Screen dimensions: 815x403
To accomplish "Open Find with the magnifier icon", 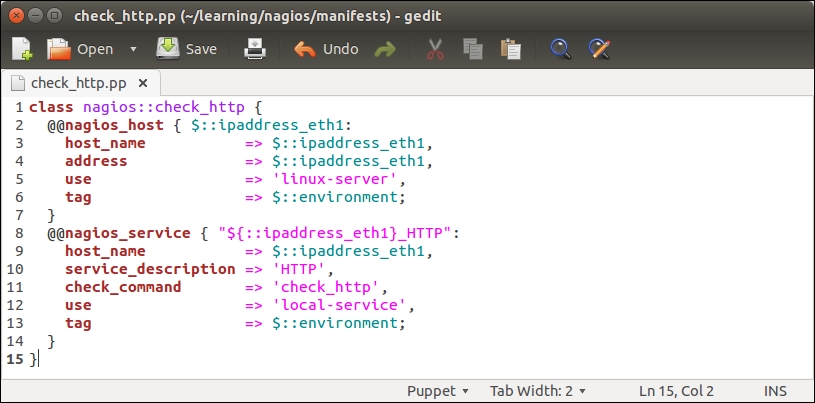I will coord(561,49).
